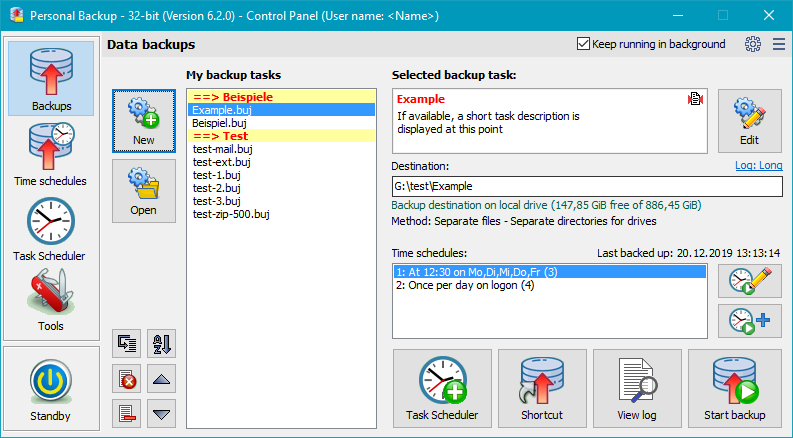Move selected task down in list
The image size is (793, 438).
(161, 414)
